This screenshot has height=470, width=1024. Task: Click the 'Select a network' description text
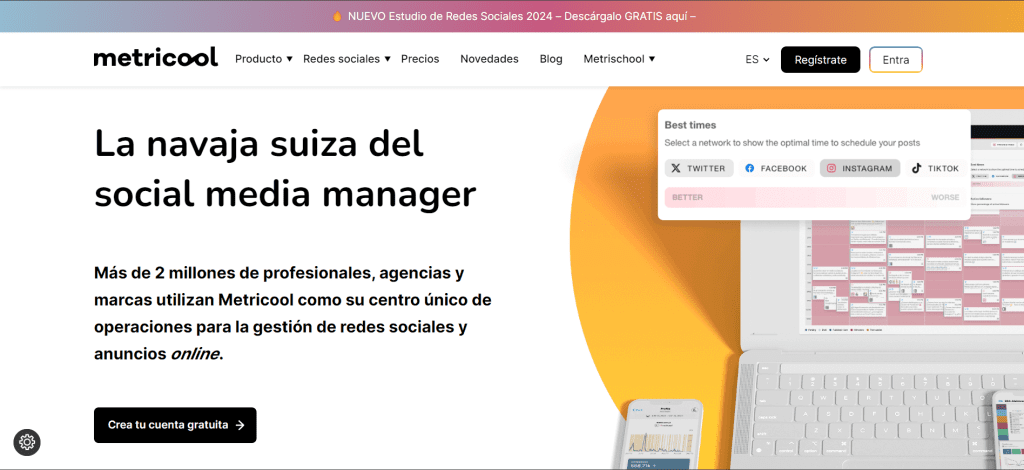tap(792, 142)
